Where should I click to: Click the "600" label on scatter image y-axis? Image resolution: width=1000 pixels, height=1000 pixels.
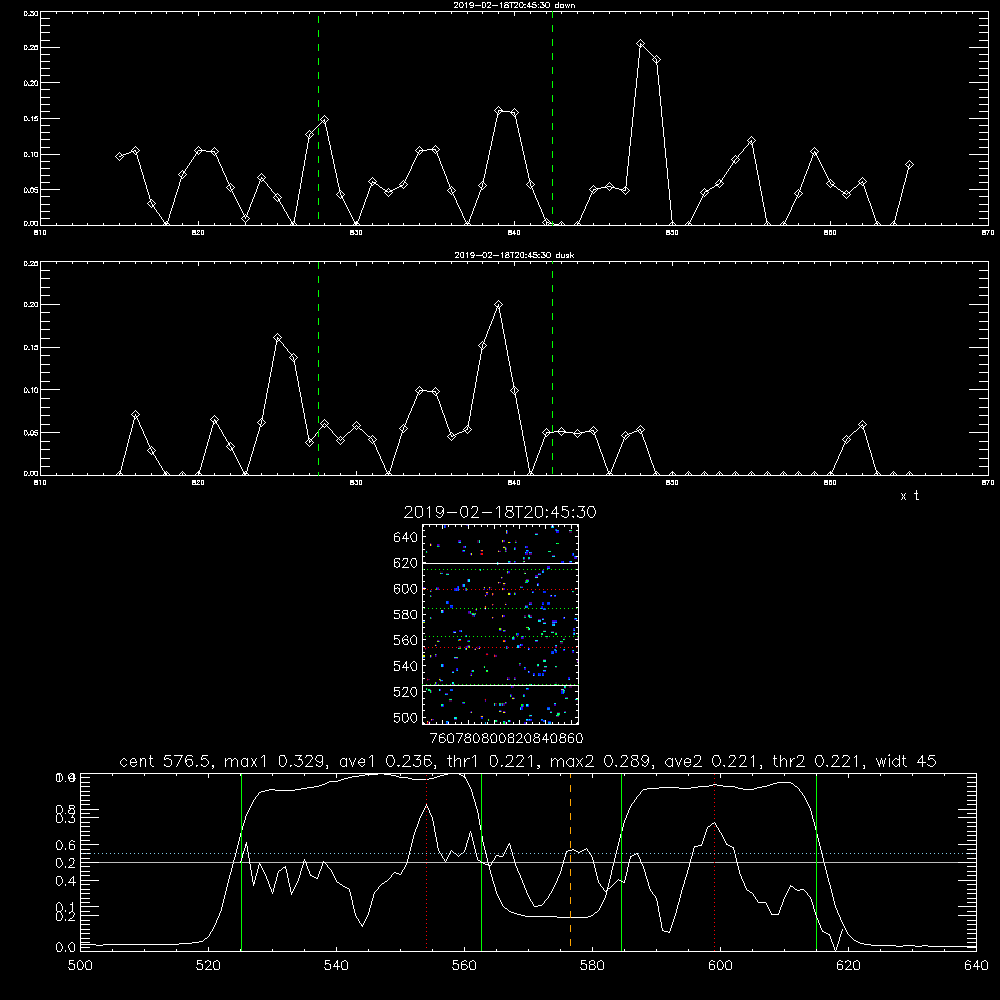(x=405, y=589)
